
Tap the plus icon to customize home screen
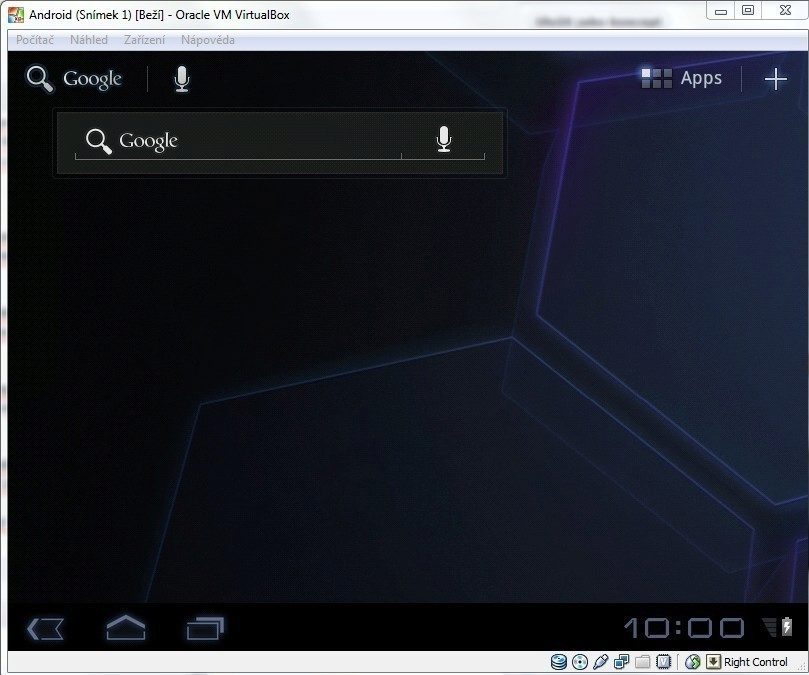point(775,79)
